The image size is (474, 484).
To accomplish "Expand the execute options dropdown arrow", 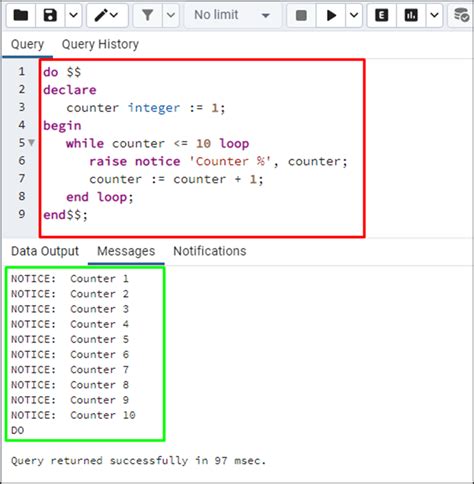I will (354, 15).
